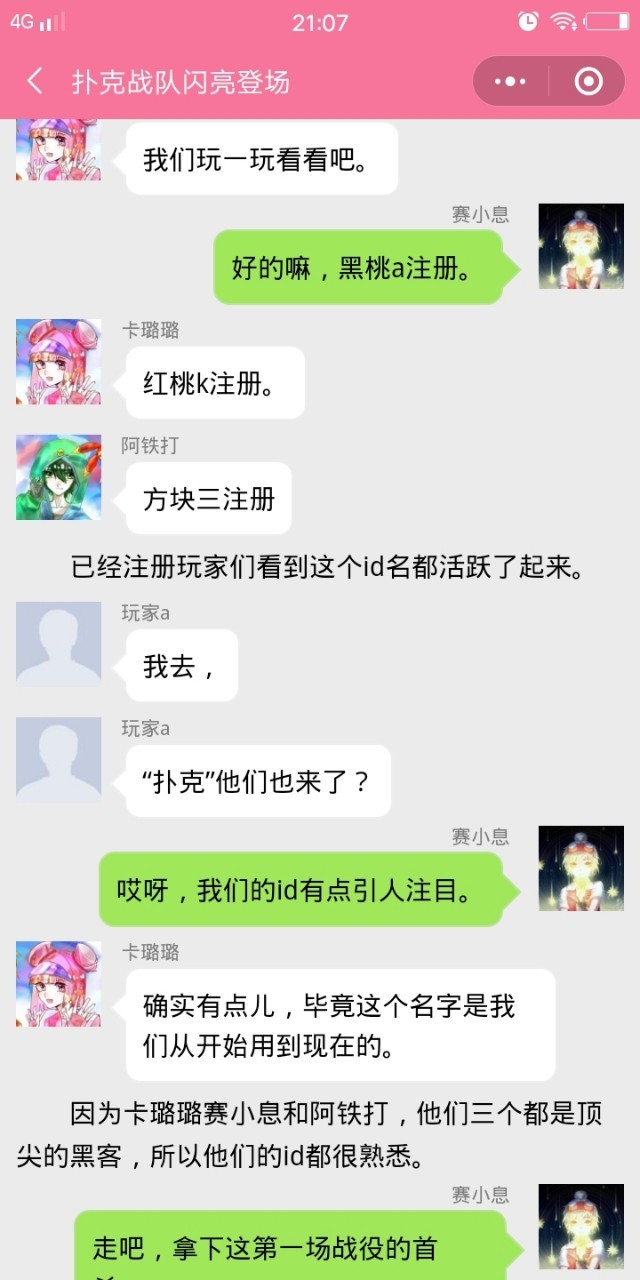Open 赛小息's avatar beside 好的嘛 message
The width and height of the screenshot is (640, 1280).
pos(581,247)
